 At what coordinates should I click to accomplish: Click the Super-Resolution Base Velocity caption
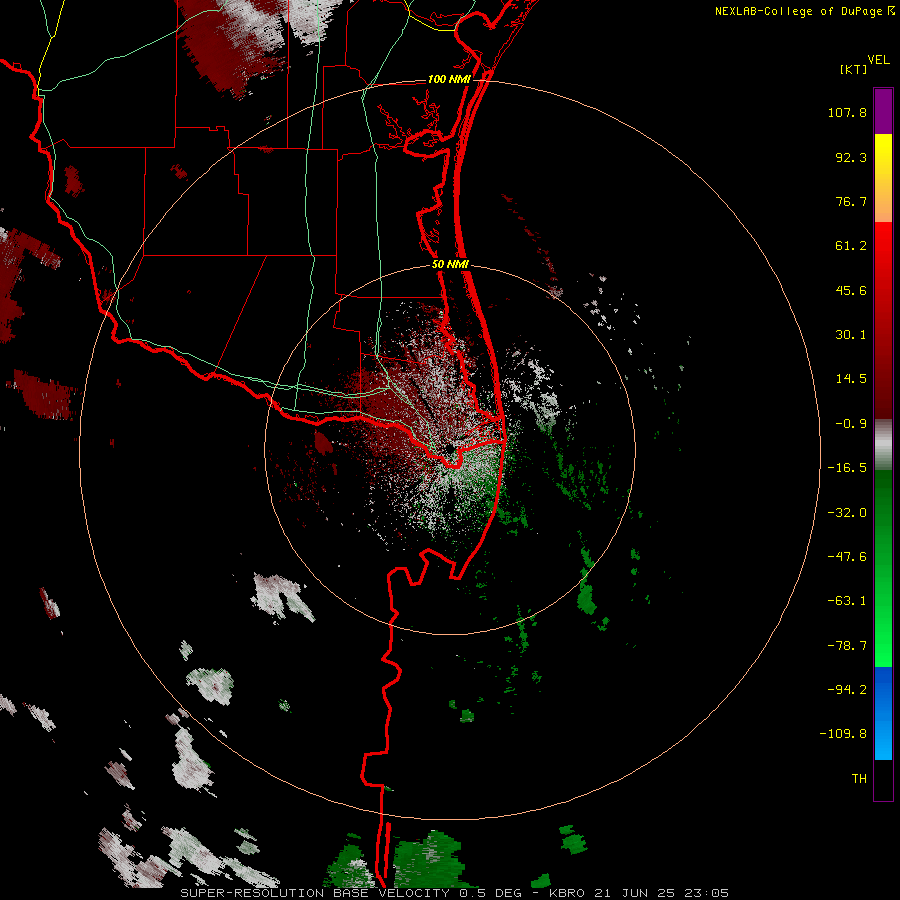(455, 893)
